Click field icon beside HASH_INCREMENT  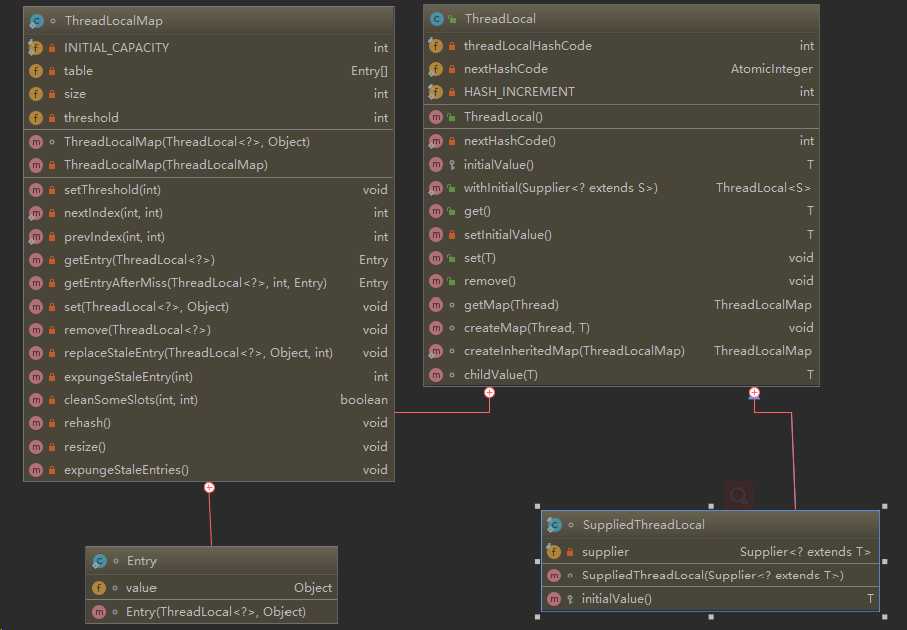coord(436,92)
